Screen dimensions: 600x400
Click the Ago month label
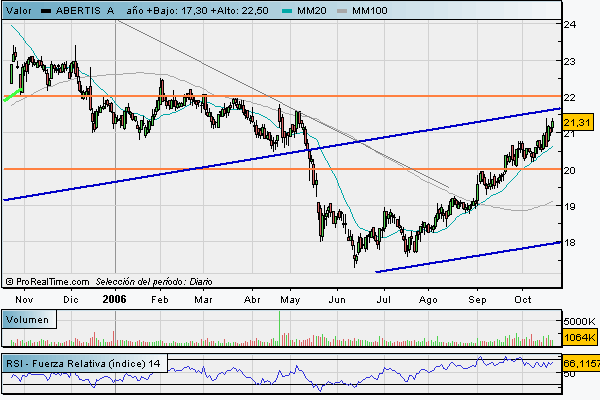point(428,300)
